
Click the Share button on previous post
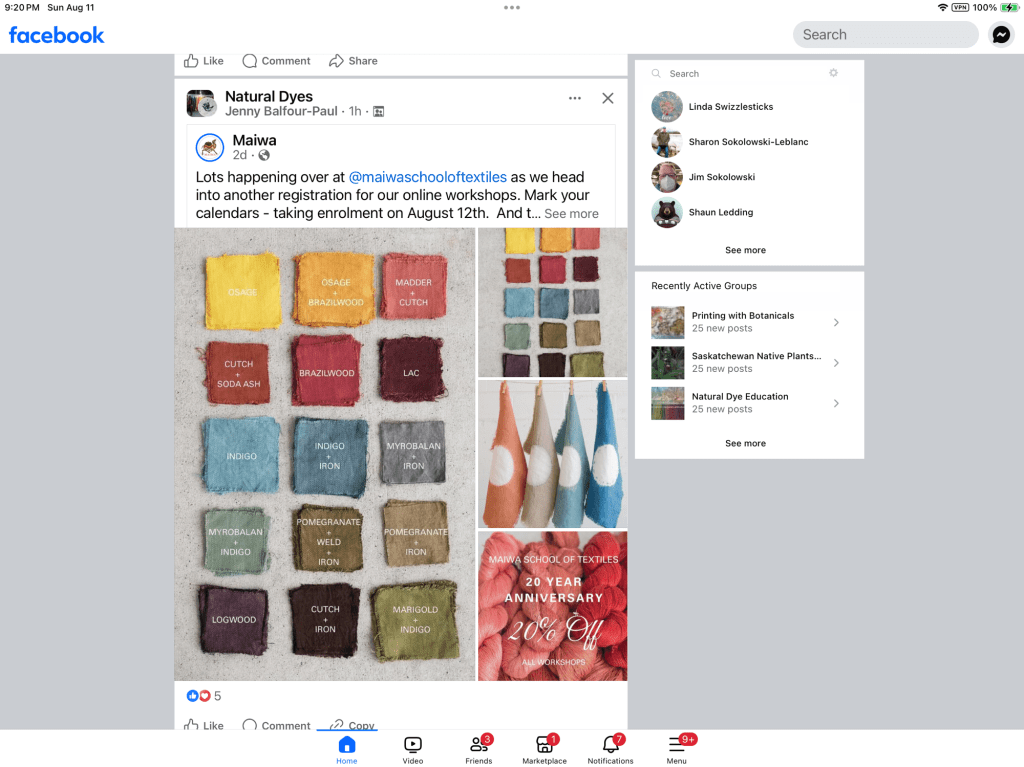(x=353, y=61)
